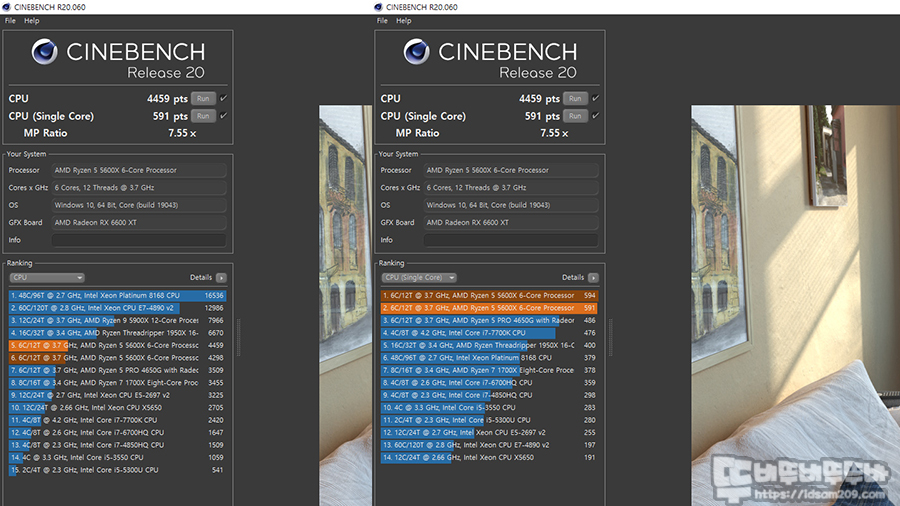The height and width of the screenshot is (506, 900).
Task: Select i7-7700K row scoring 2420
Action: tap(117, 420)
